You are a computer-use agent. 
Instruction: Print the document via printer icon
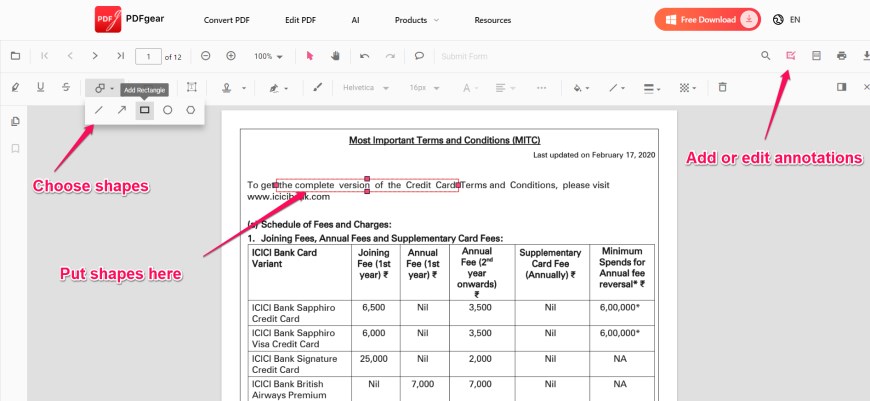[841, 56]
